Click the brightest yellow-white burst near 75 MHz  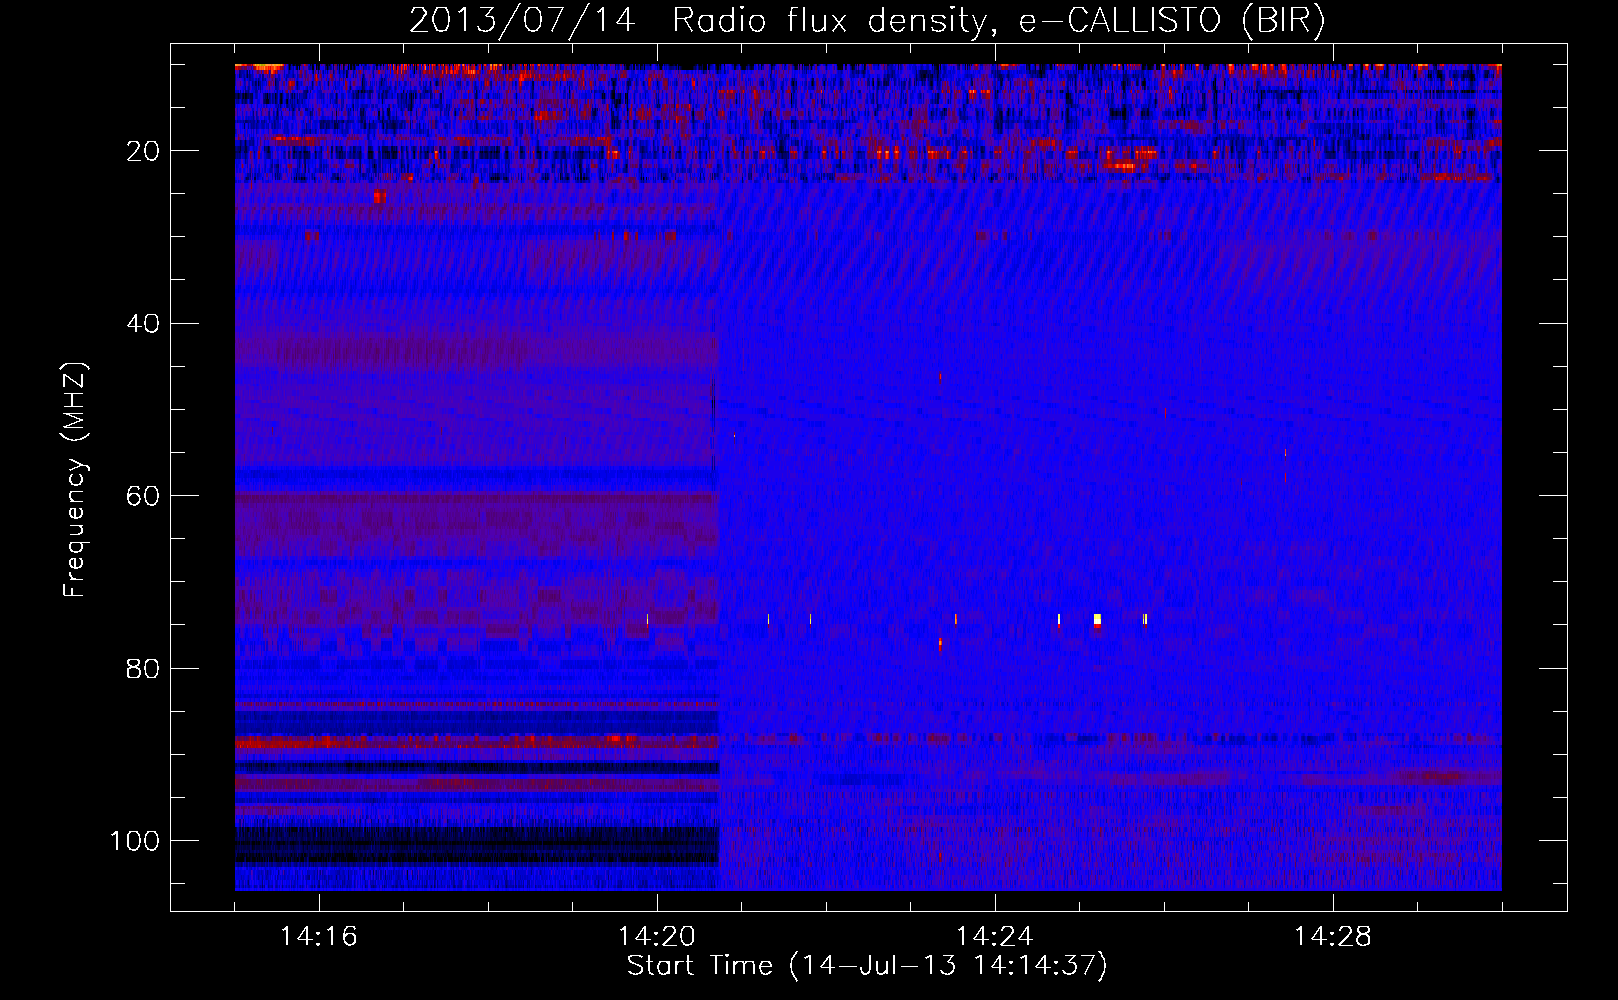point(1097,620)
